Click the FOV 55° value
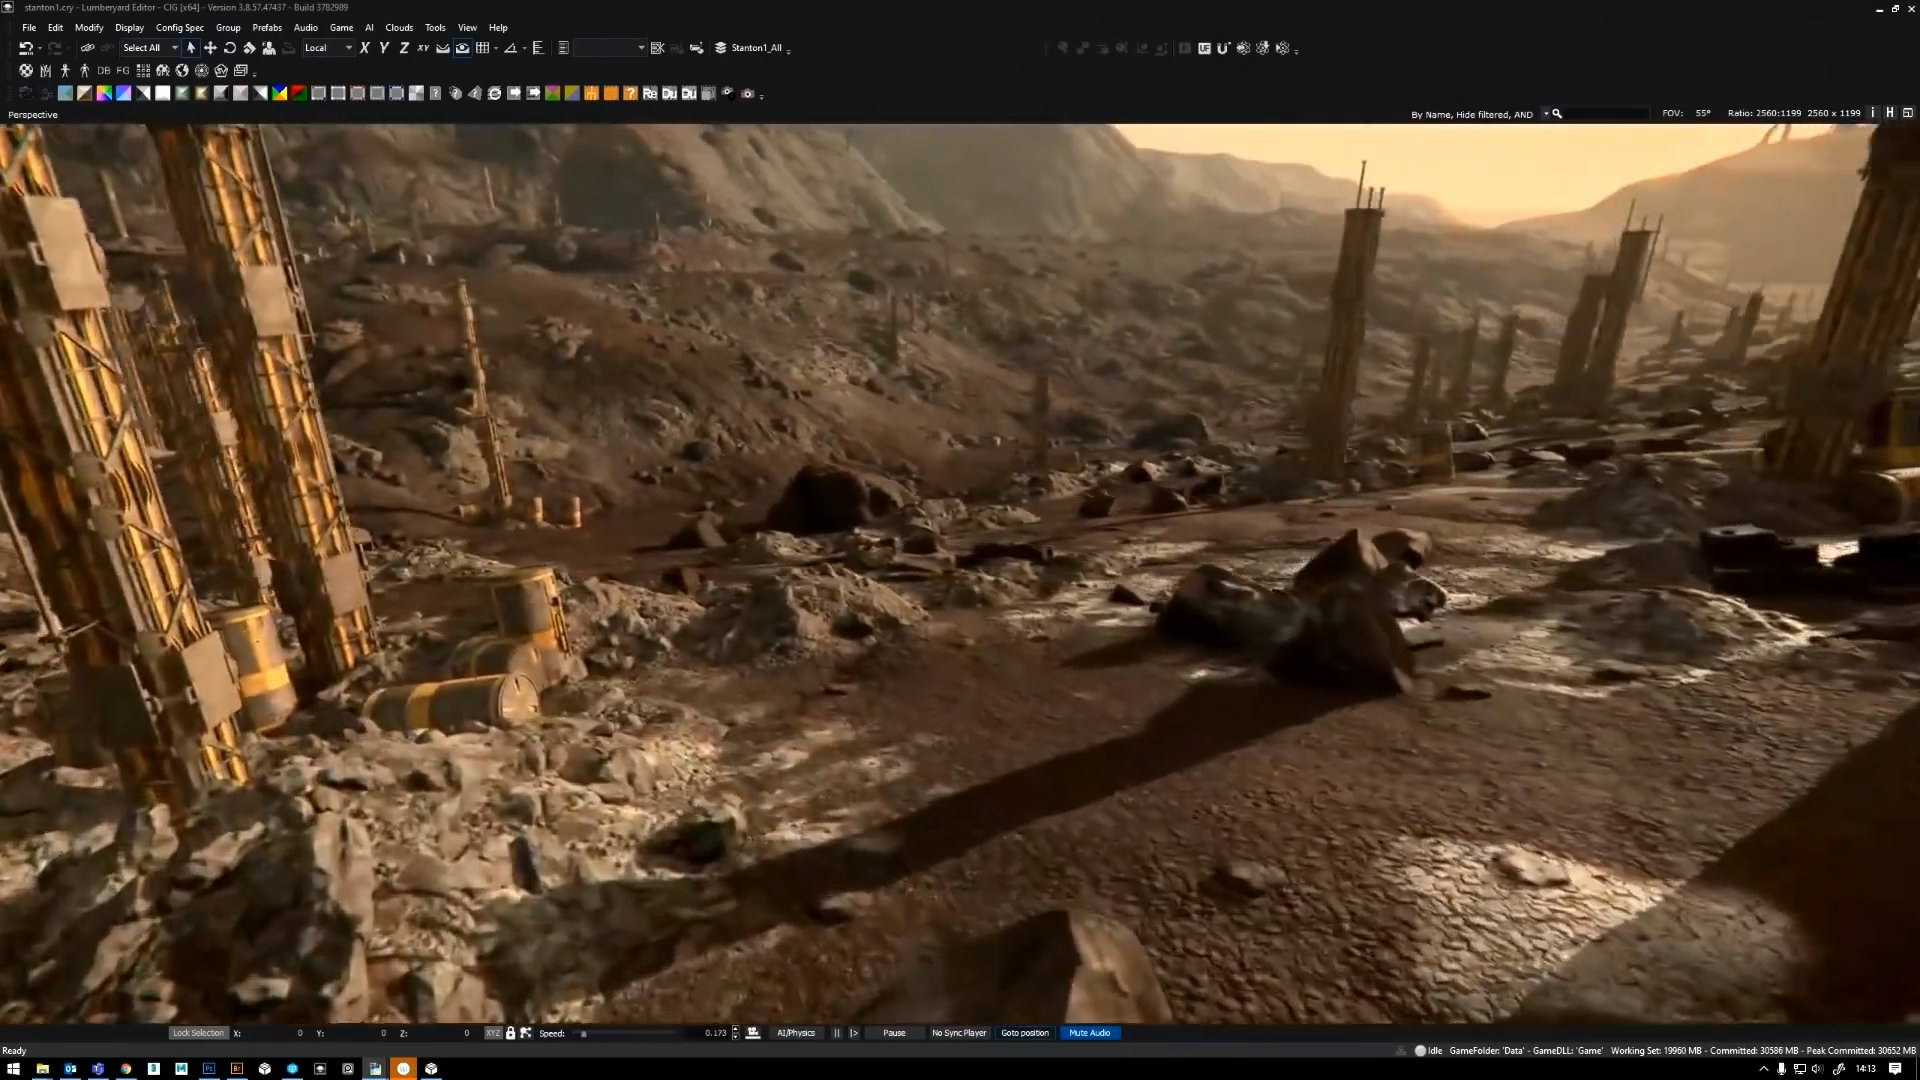Viewport: 1920px width, 1080px height. pyautogui.click(x=1703, y=114)
